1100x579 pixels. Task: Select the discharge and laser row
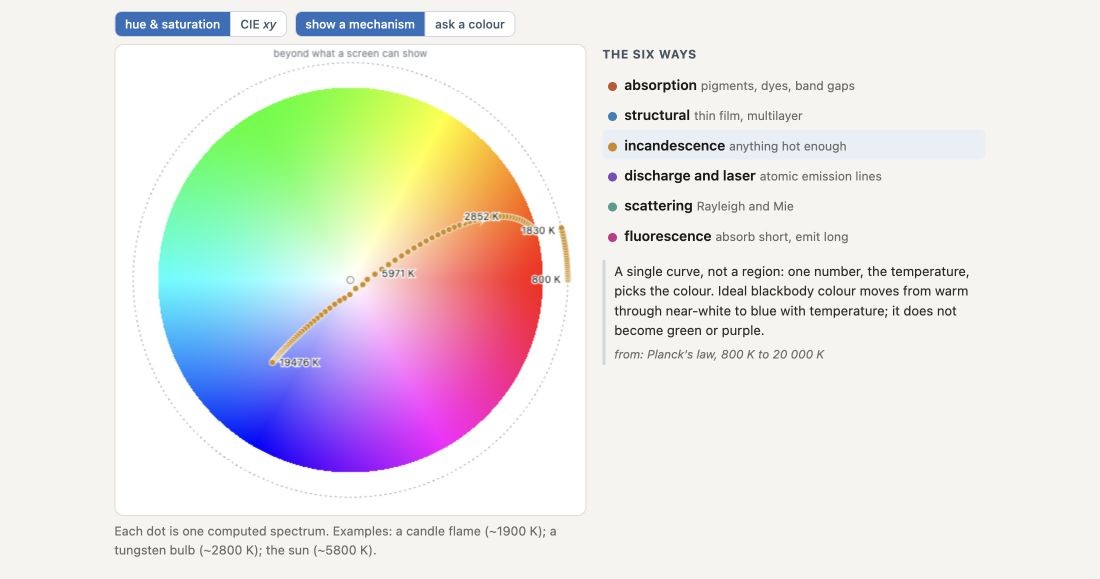click(793, 176)
